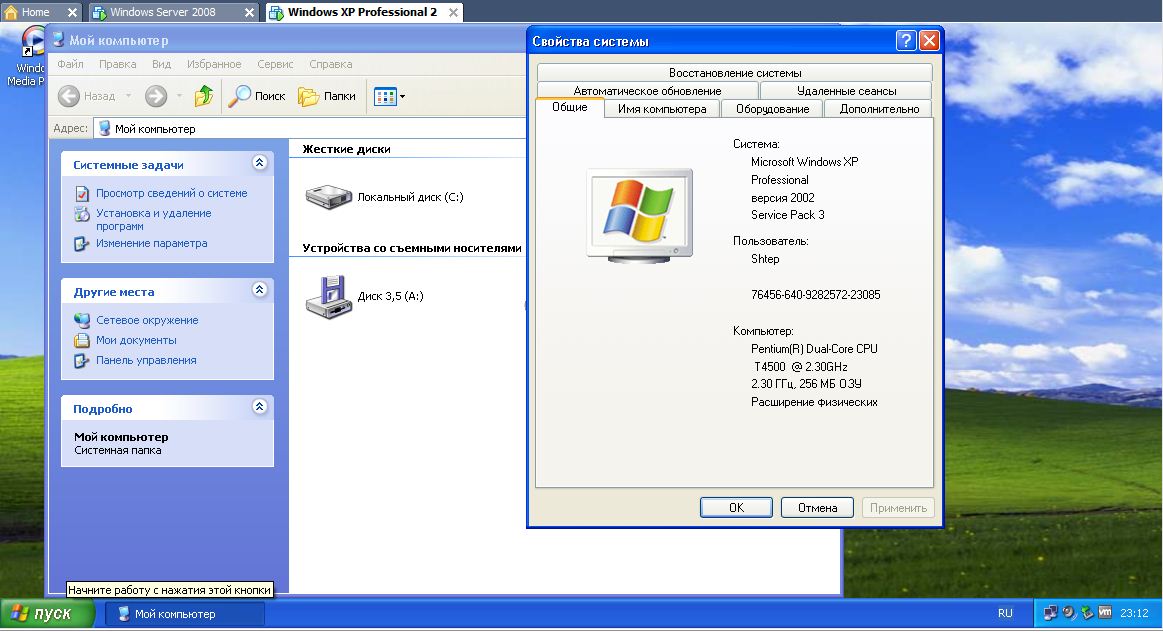
Task: Click the add/remove programs task icon
Action: point(82,214)
